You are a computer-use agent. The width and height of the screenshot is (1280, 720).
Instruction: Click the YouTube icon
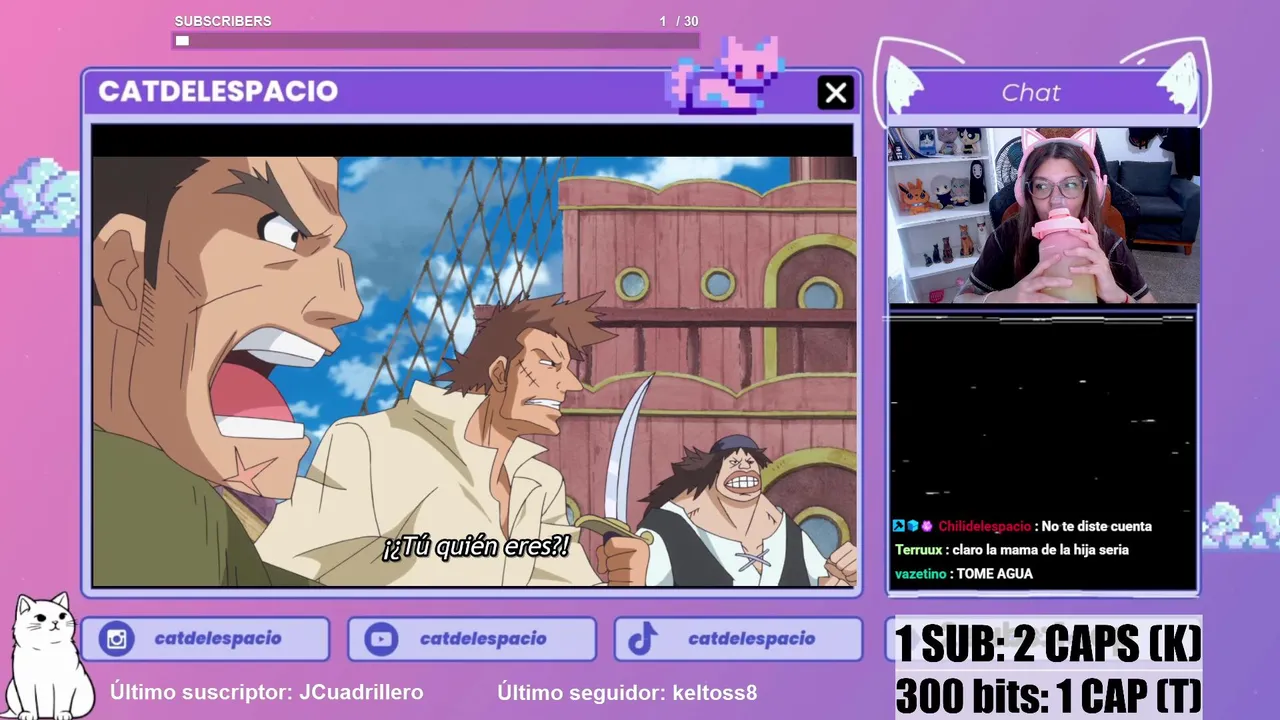click(381, 639)
